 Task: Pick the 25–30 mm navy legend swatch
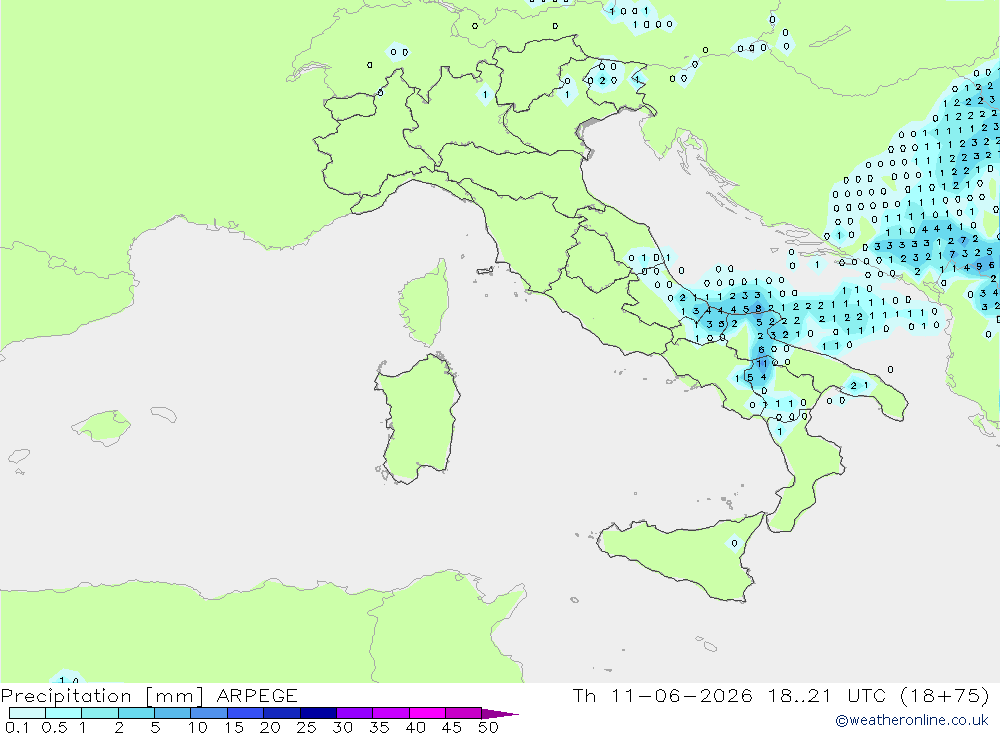318,713
